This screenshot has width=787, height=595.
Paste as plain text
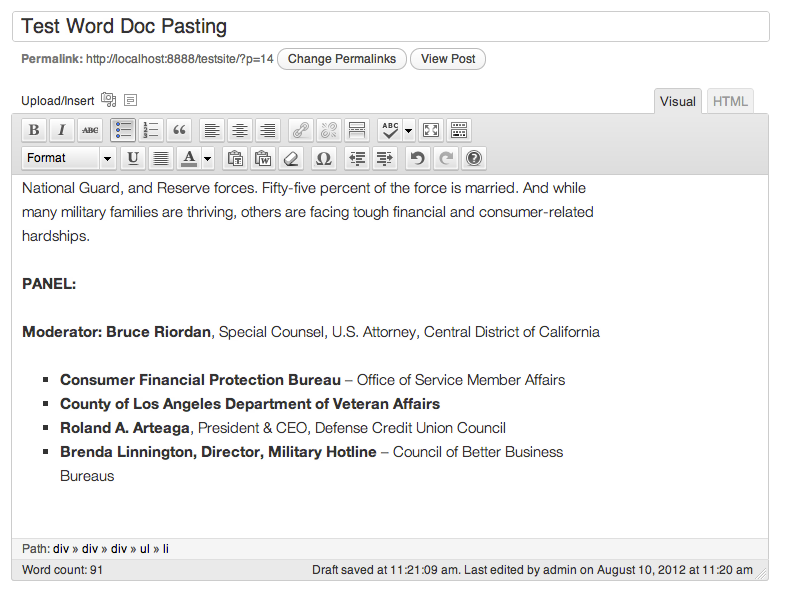[235, 158]
